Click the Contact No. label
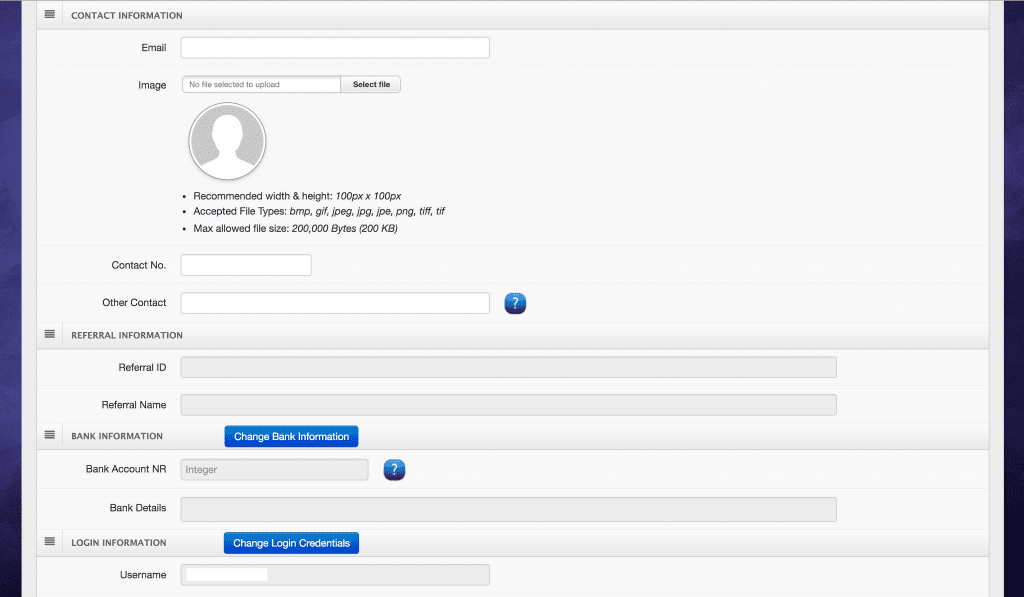The image size is (1024, 597). tap(138, 265)
